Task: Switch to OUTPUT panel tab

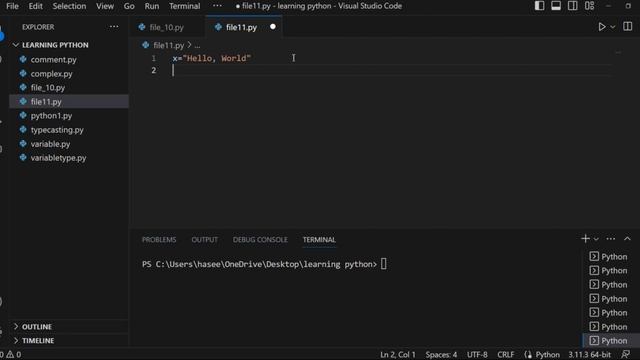Action: click(204, 240)
